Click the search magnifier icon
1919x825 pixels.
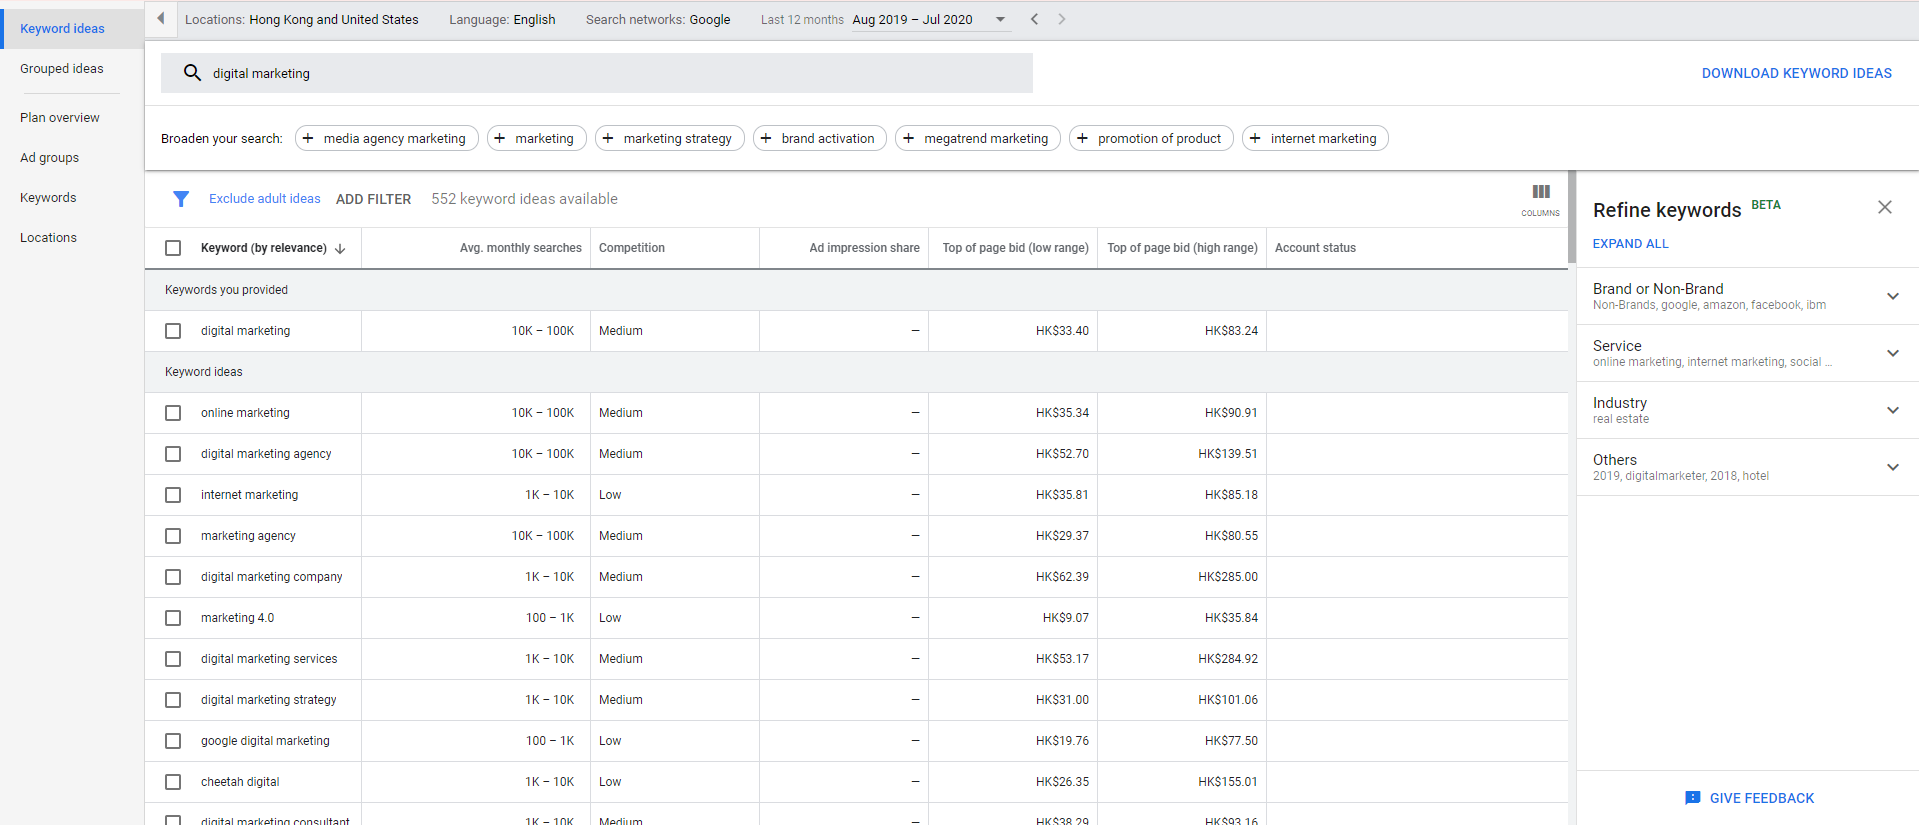tap(192, 73)
